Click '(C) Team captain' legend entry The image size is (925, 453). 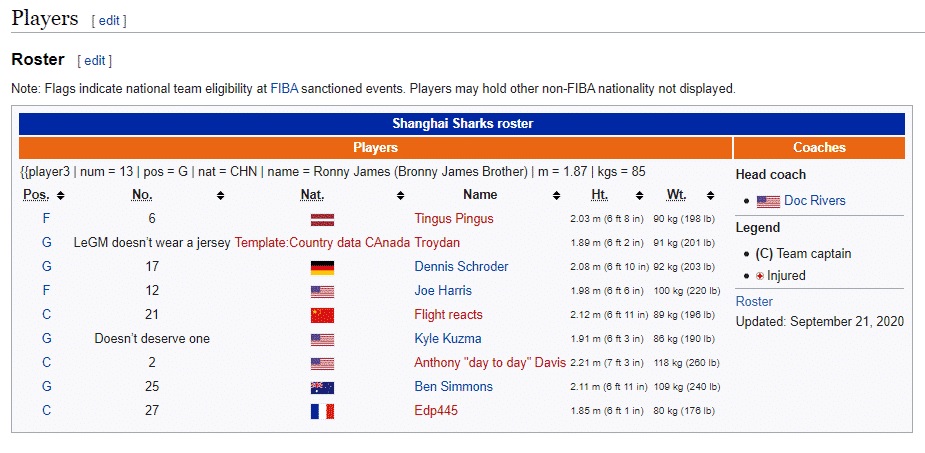803,254
